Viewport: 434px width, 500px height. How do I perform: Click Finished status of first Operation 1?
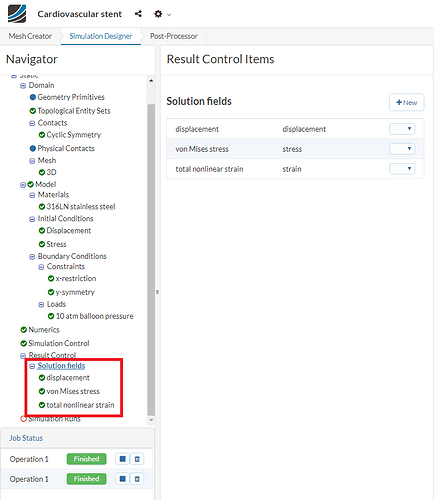[86, 459]
